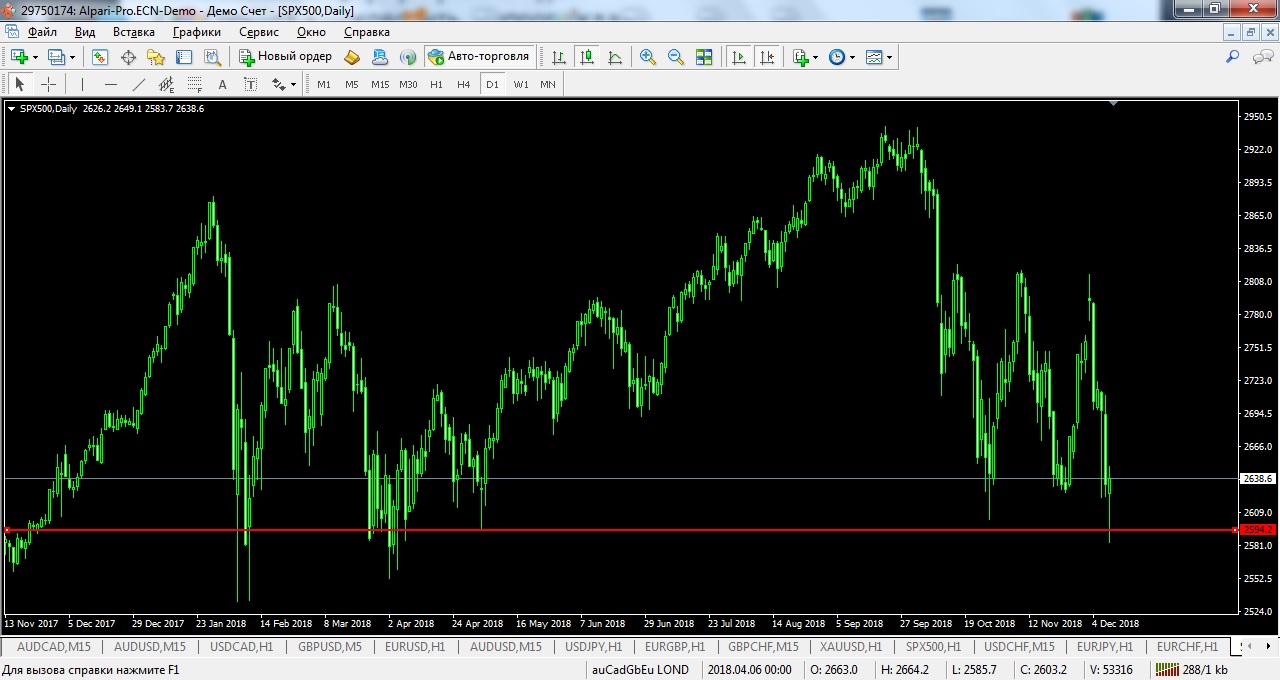Show the Market Watch window

(x=100, y=57)
